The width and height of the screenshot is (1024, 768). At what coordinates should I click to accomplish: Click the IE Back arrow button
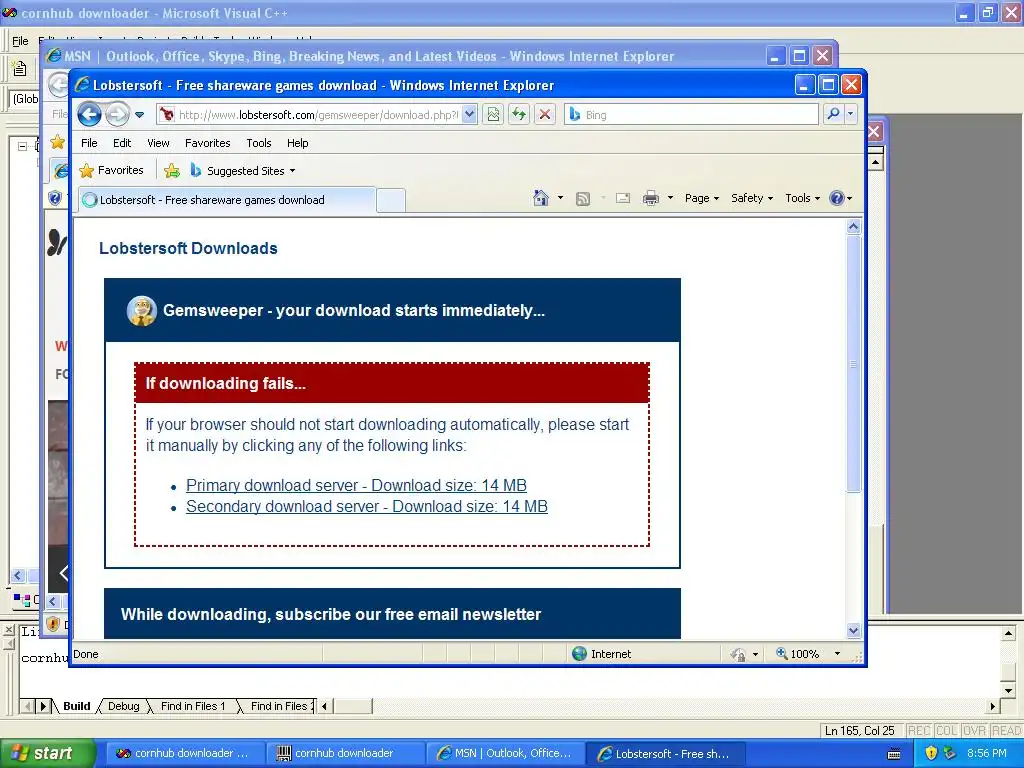pyautogui.click(x=89, y=115)
